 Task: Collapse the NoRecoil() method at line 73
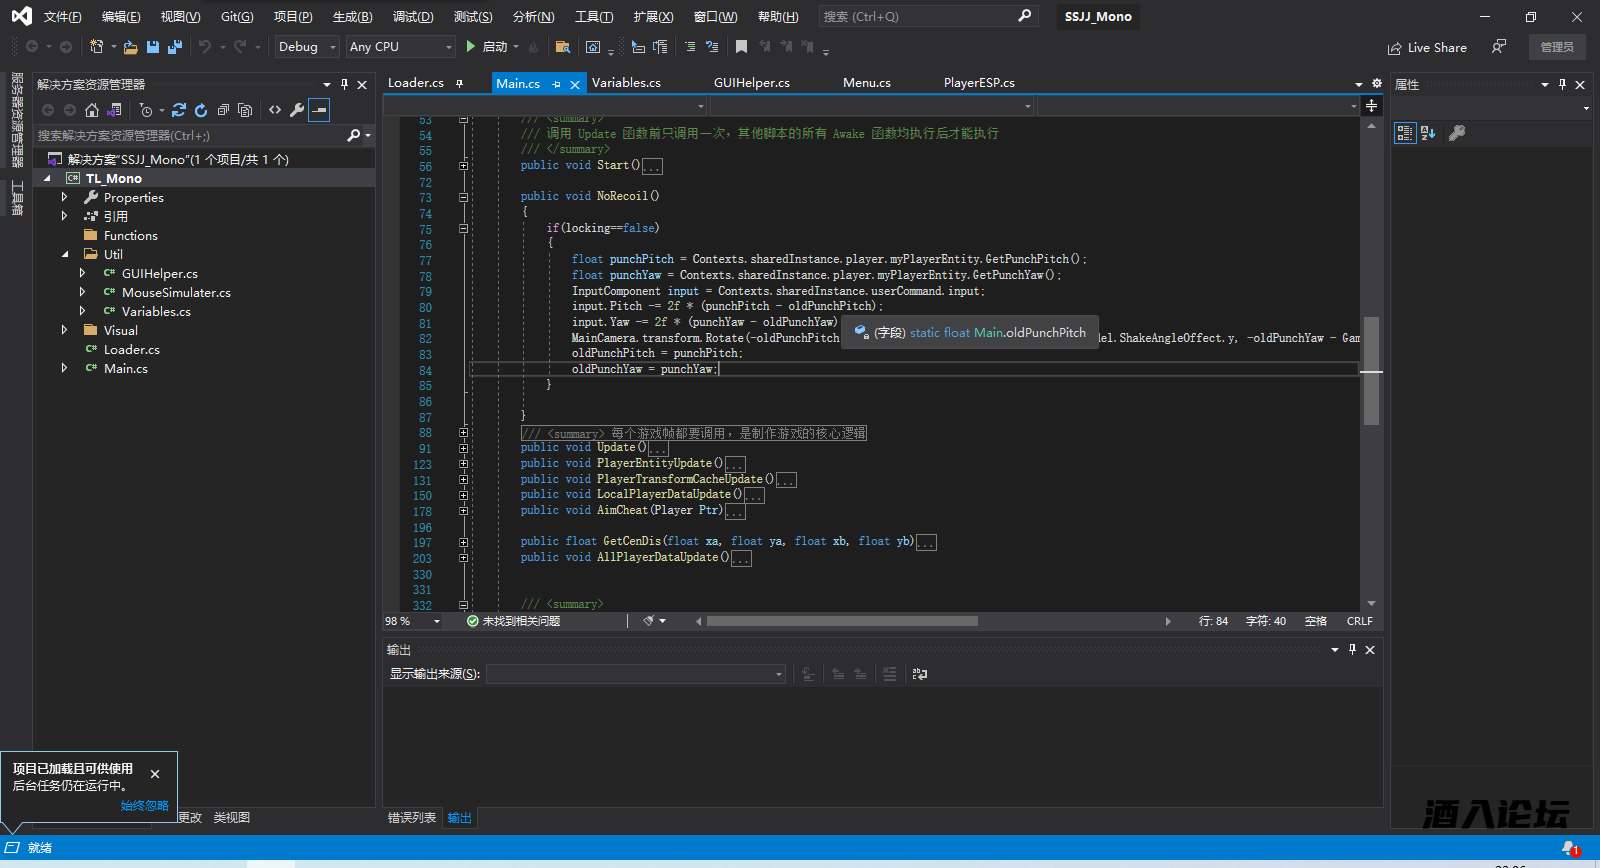463,197
